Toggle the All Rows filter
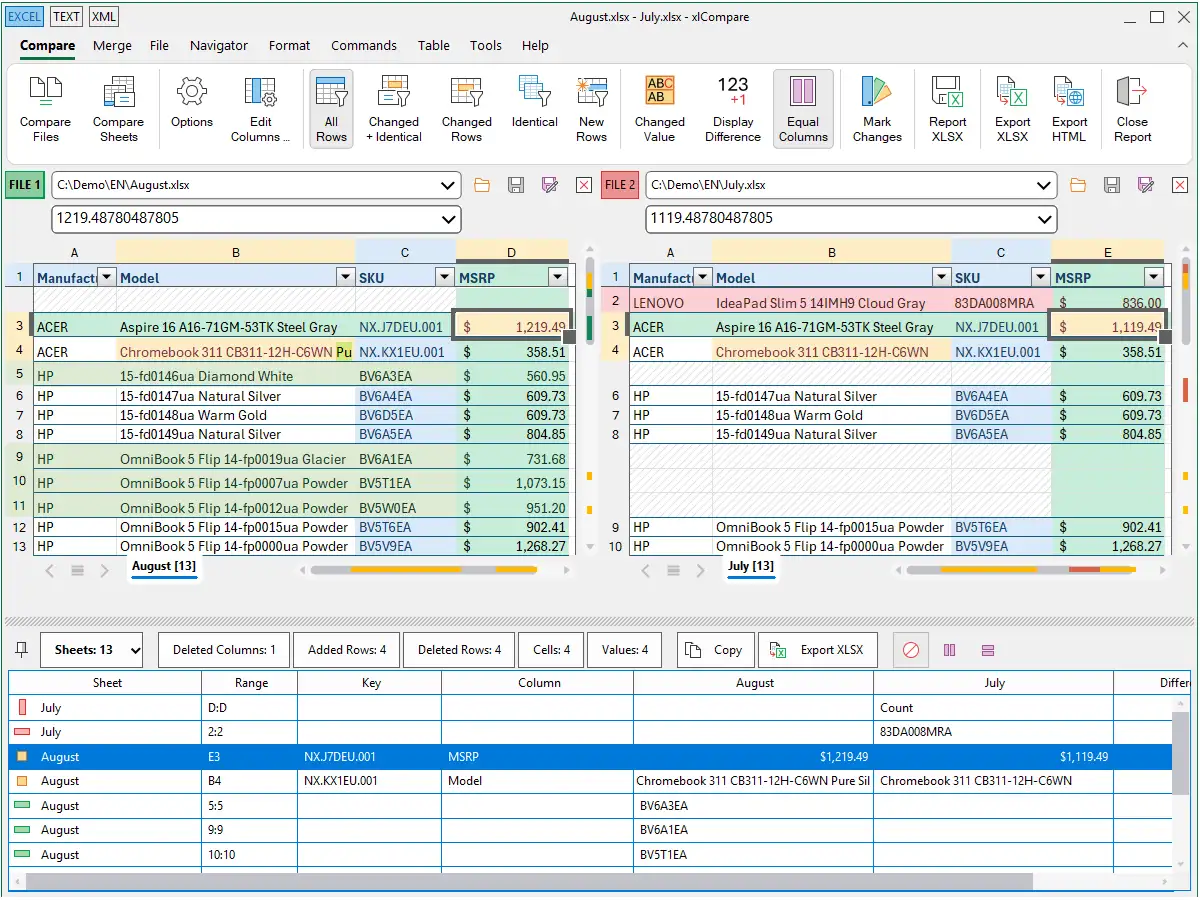This screenshot has height=900, width=1200. 331,109
